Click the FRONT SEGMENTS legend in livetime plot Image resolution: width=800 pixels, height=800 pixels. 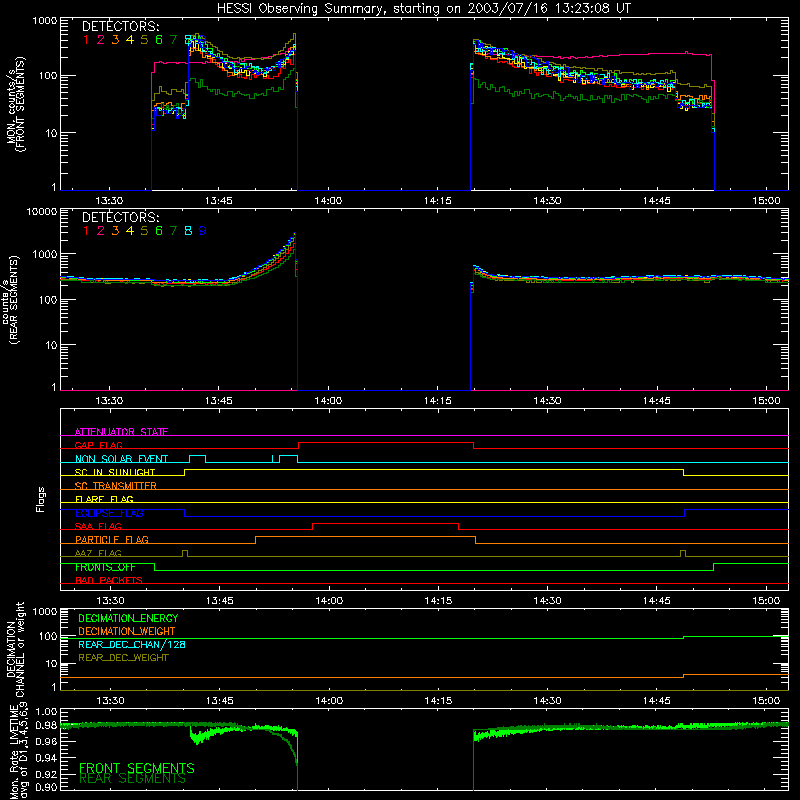pyautogui.click(x=137, y=768)
